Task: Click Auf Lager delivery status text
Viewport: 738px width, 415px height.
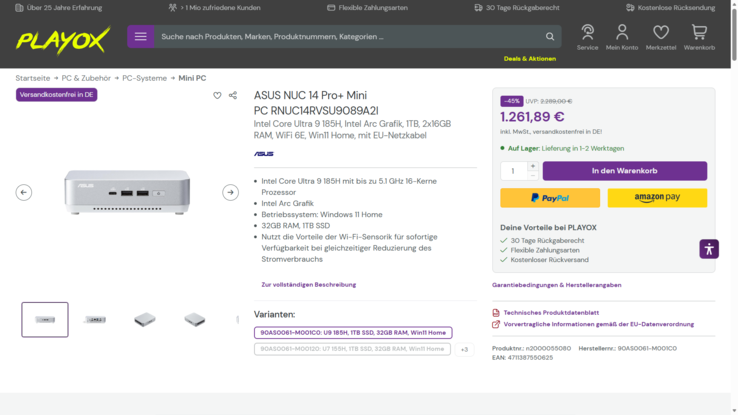Action: (x=566, y=148)
